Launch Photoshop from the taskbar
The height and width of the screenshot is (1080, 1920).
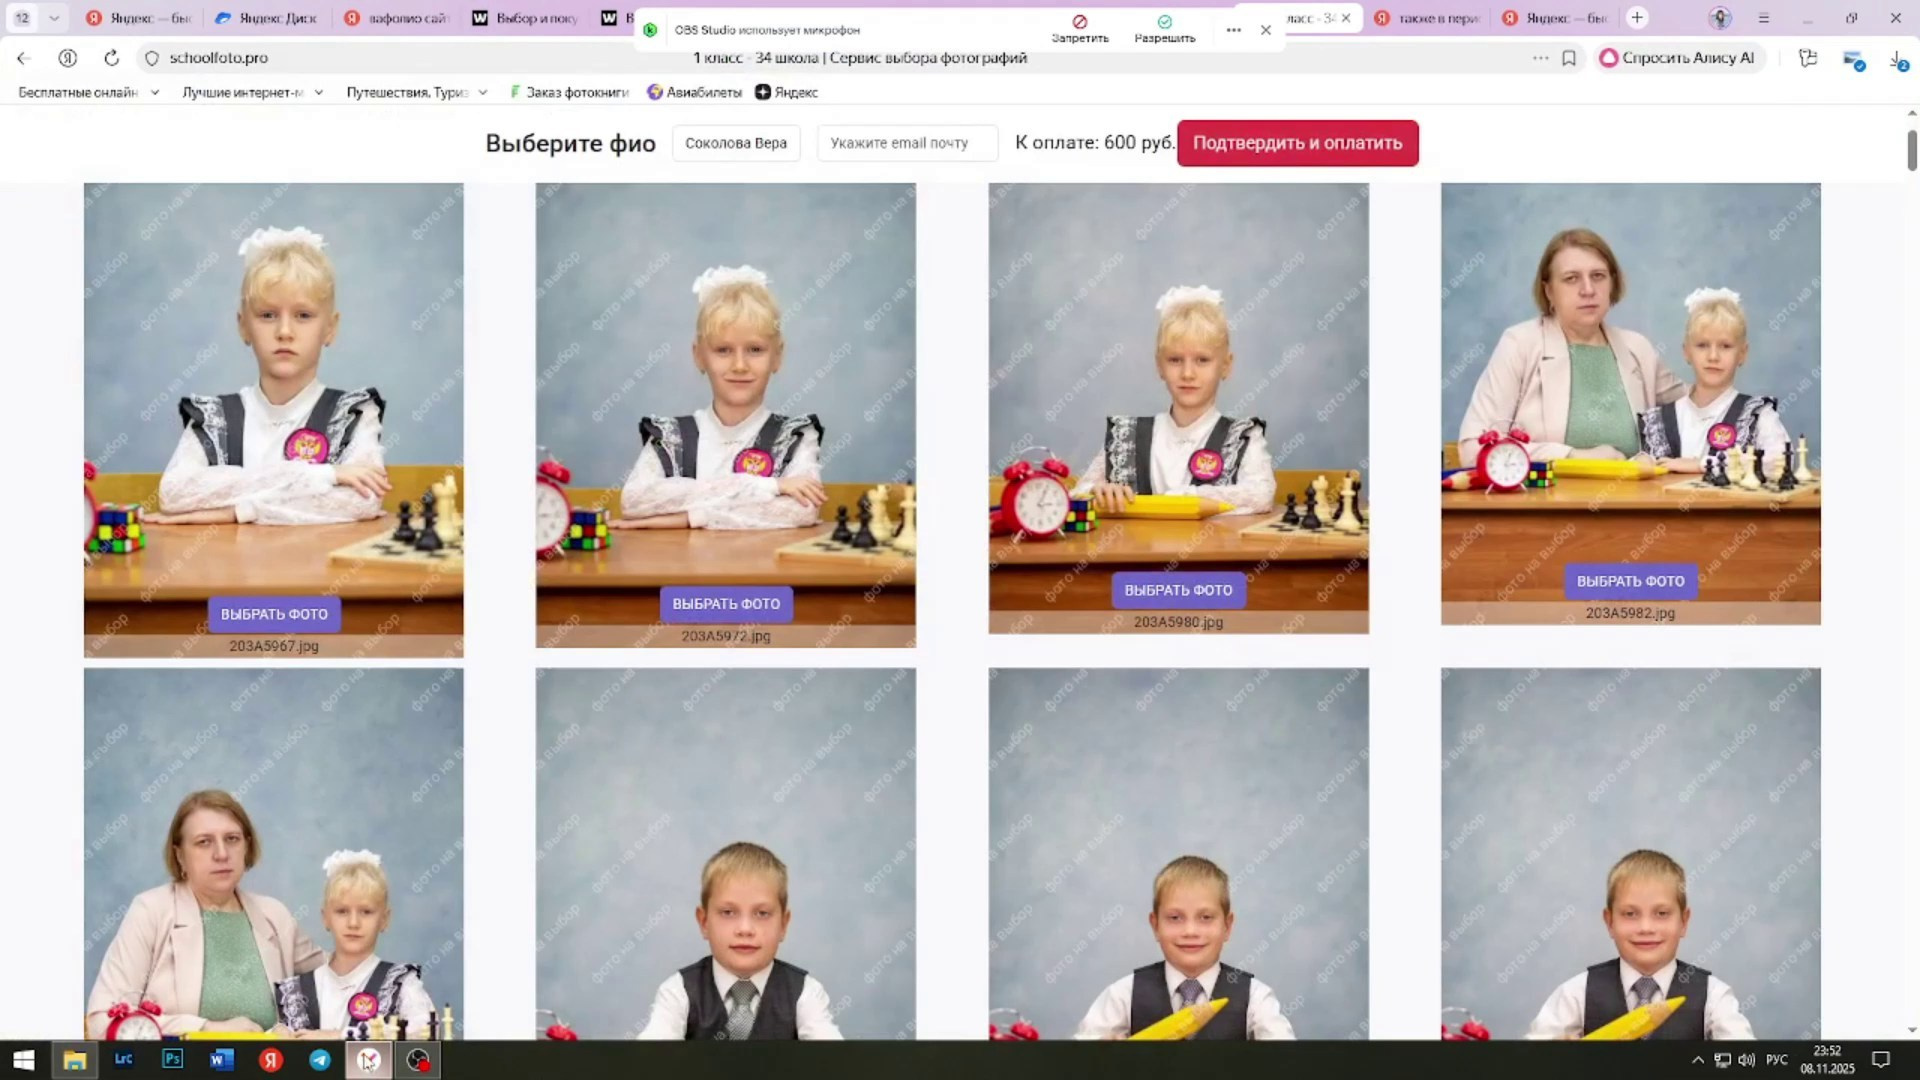click(172, 1060)
